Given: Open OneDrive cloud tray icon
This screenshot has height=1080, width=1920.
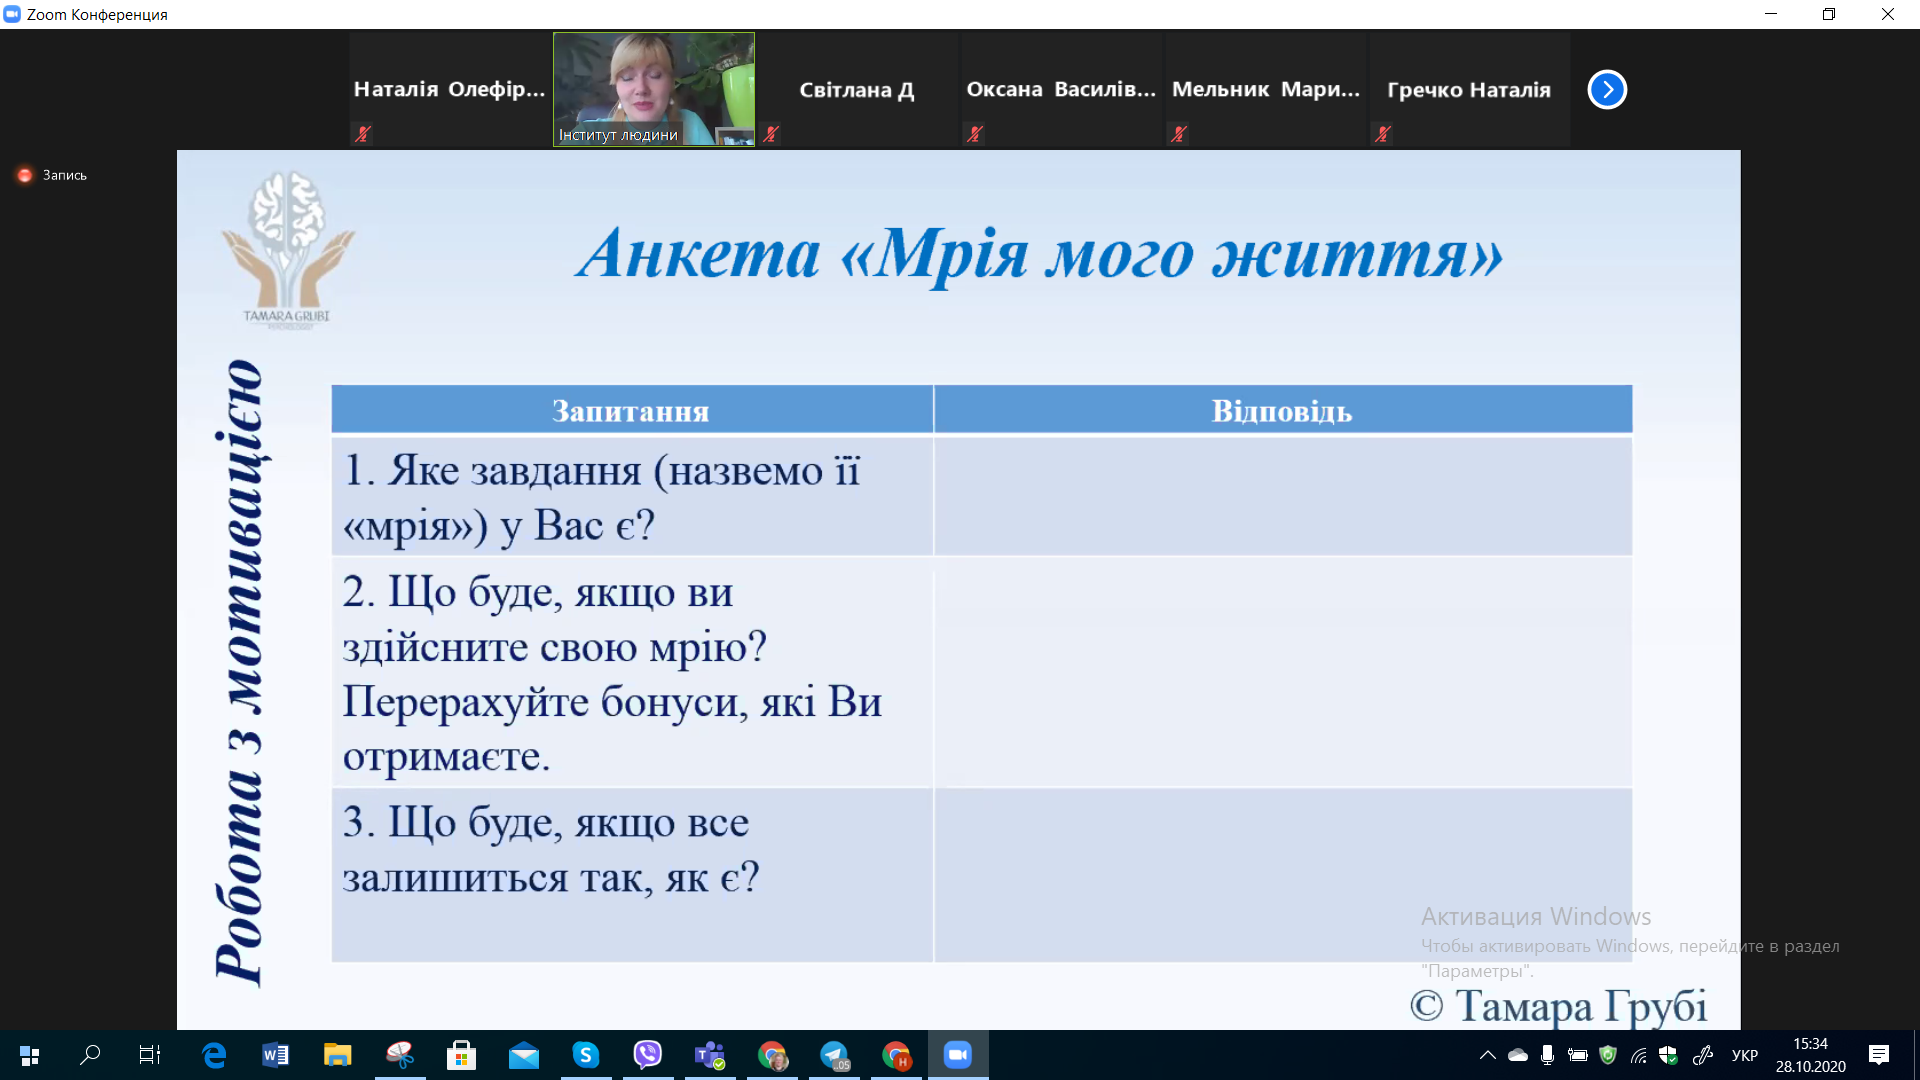Looking at the screenshot, I should [x=1518, y=1055].
